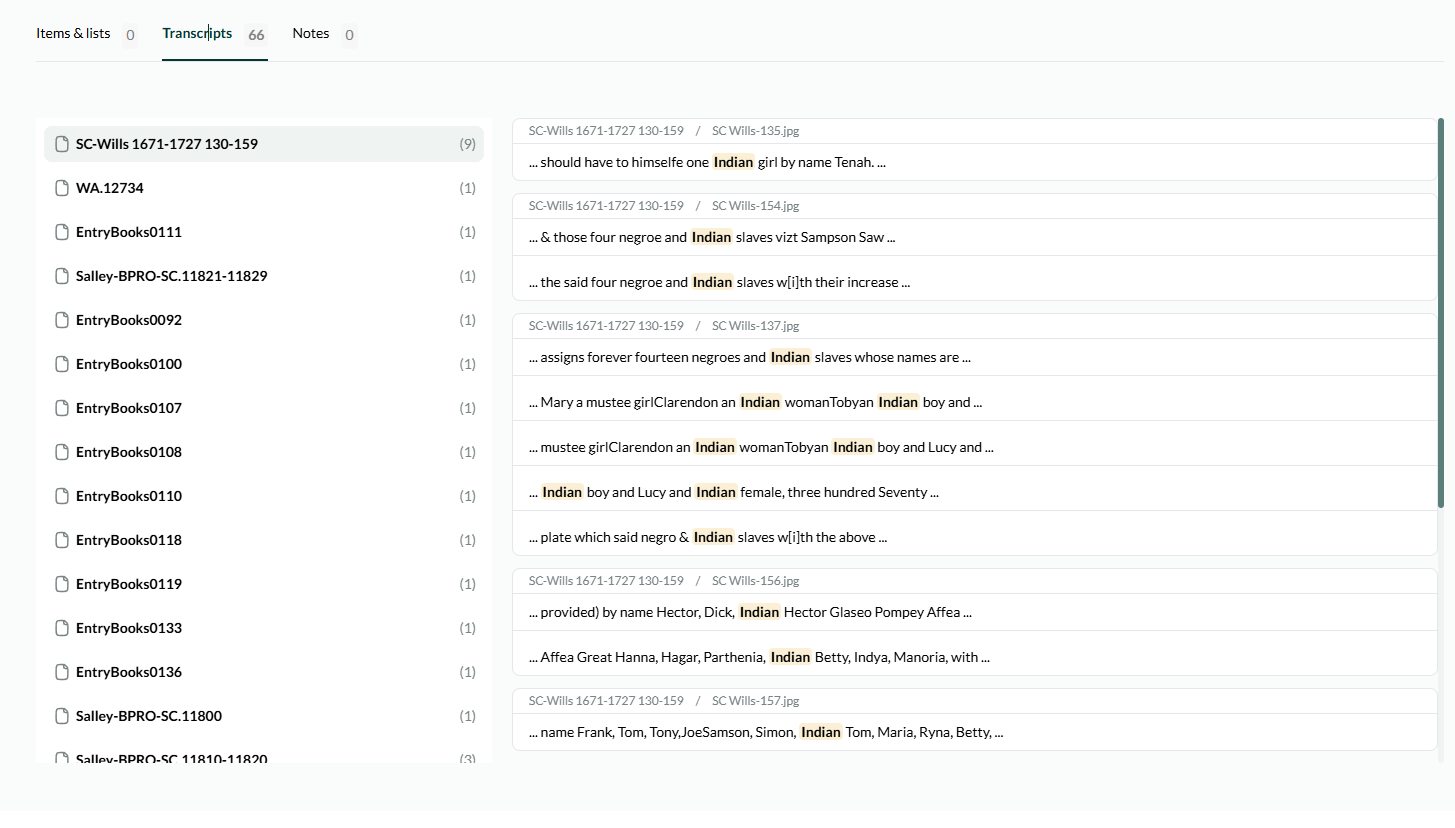Open result mentioning Indian girl named Tenah

click(707, 162)
